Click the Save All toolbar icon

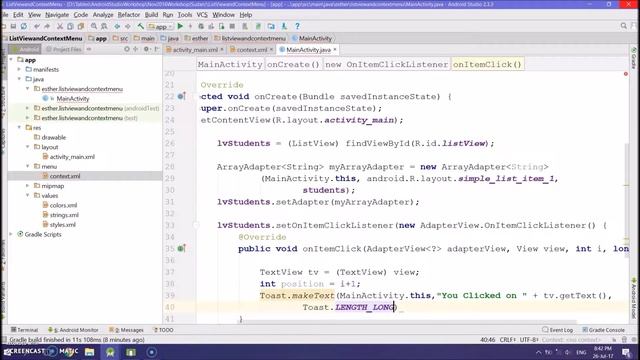pyautogui.click(x=13, y=26)
